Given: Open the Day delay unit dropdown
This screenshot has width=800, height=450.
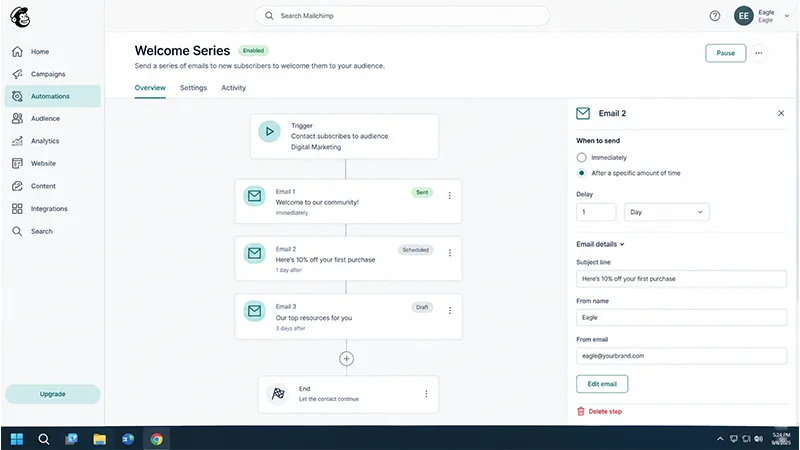Looking at the screenshot, I should pyautogui.click(x=666, y=212).
